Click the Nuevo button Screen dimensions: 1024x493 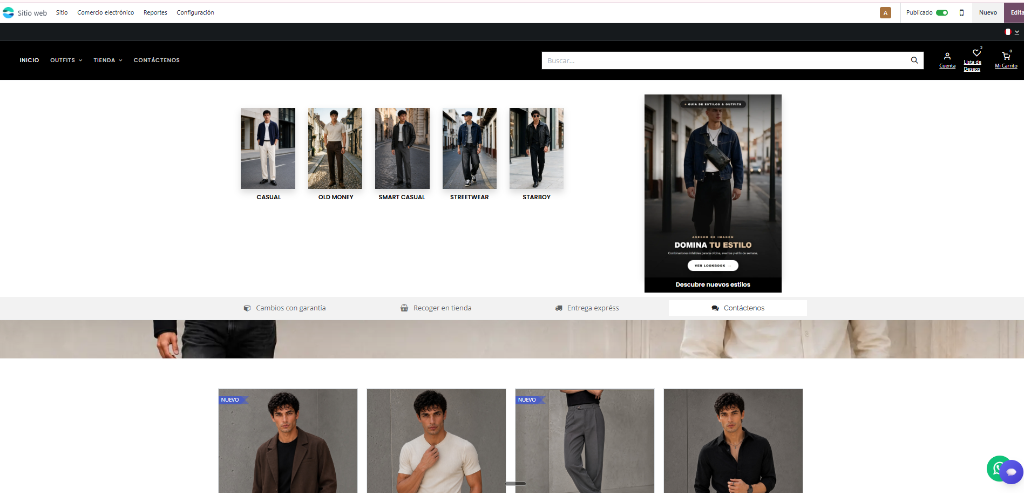988,12
